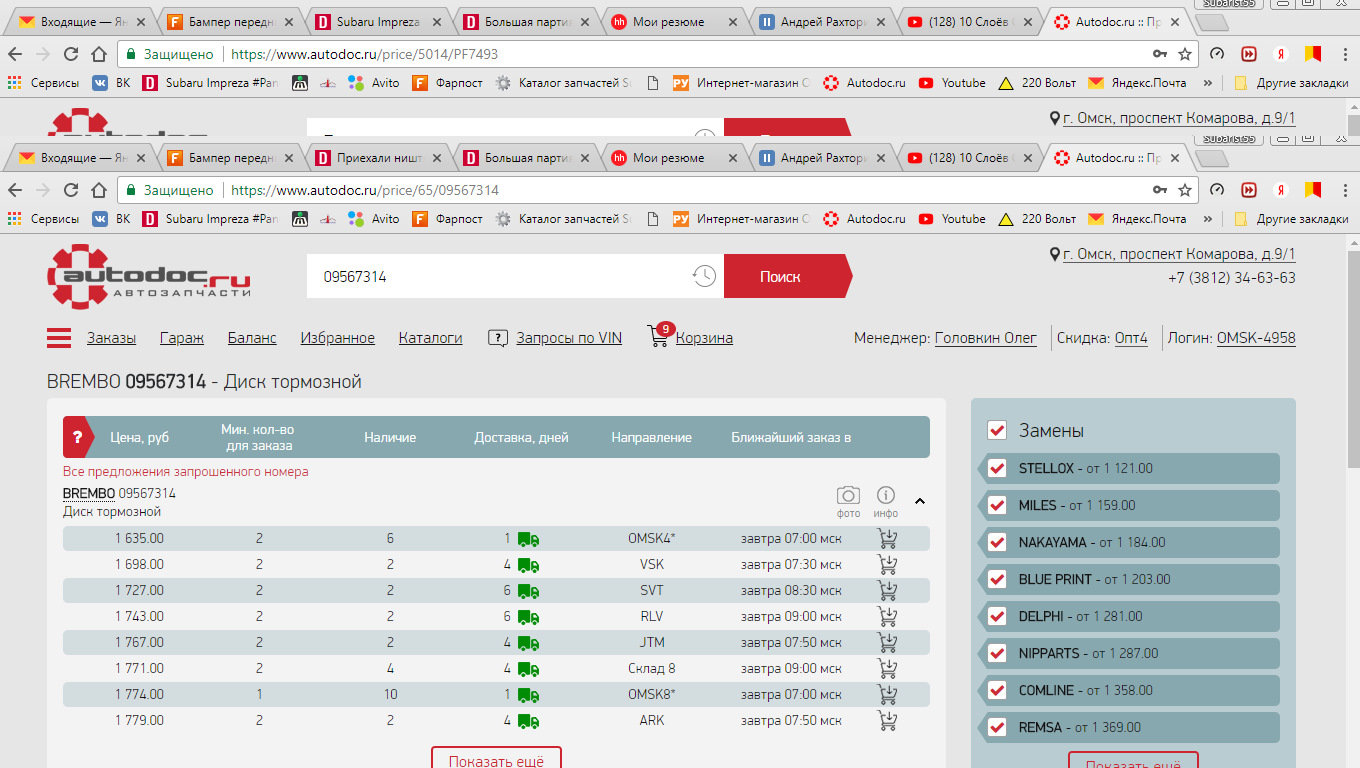Open the home page in lower browser window
The width and height of the screenshot is (1360, 768).
point(98,190)
